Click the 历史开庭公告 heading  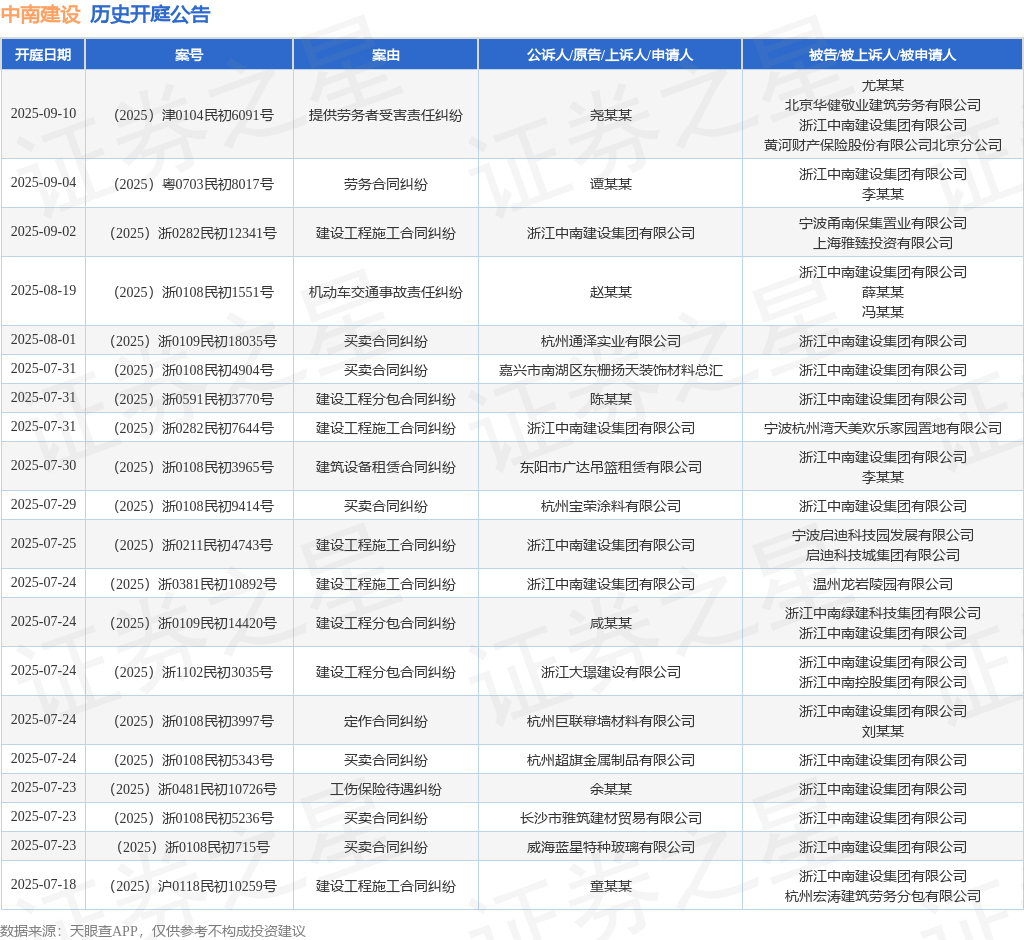tap(150, 14)
